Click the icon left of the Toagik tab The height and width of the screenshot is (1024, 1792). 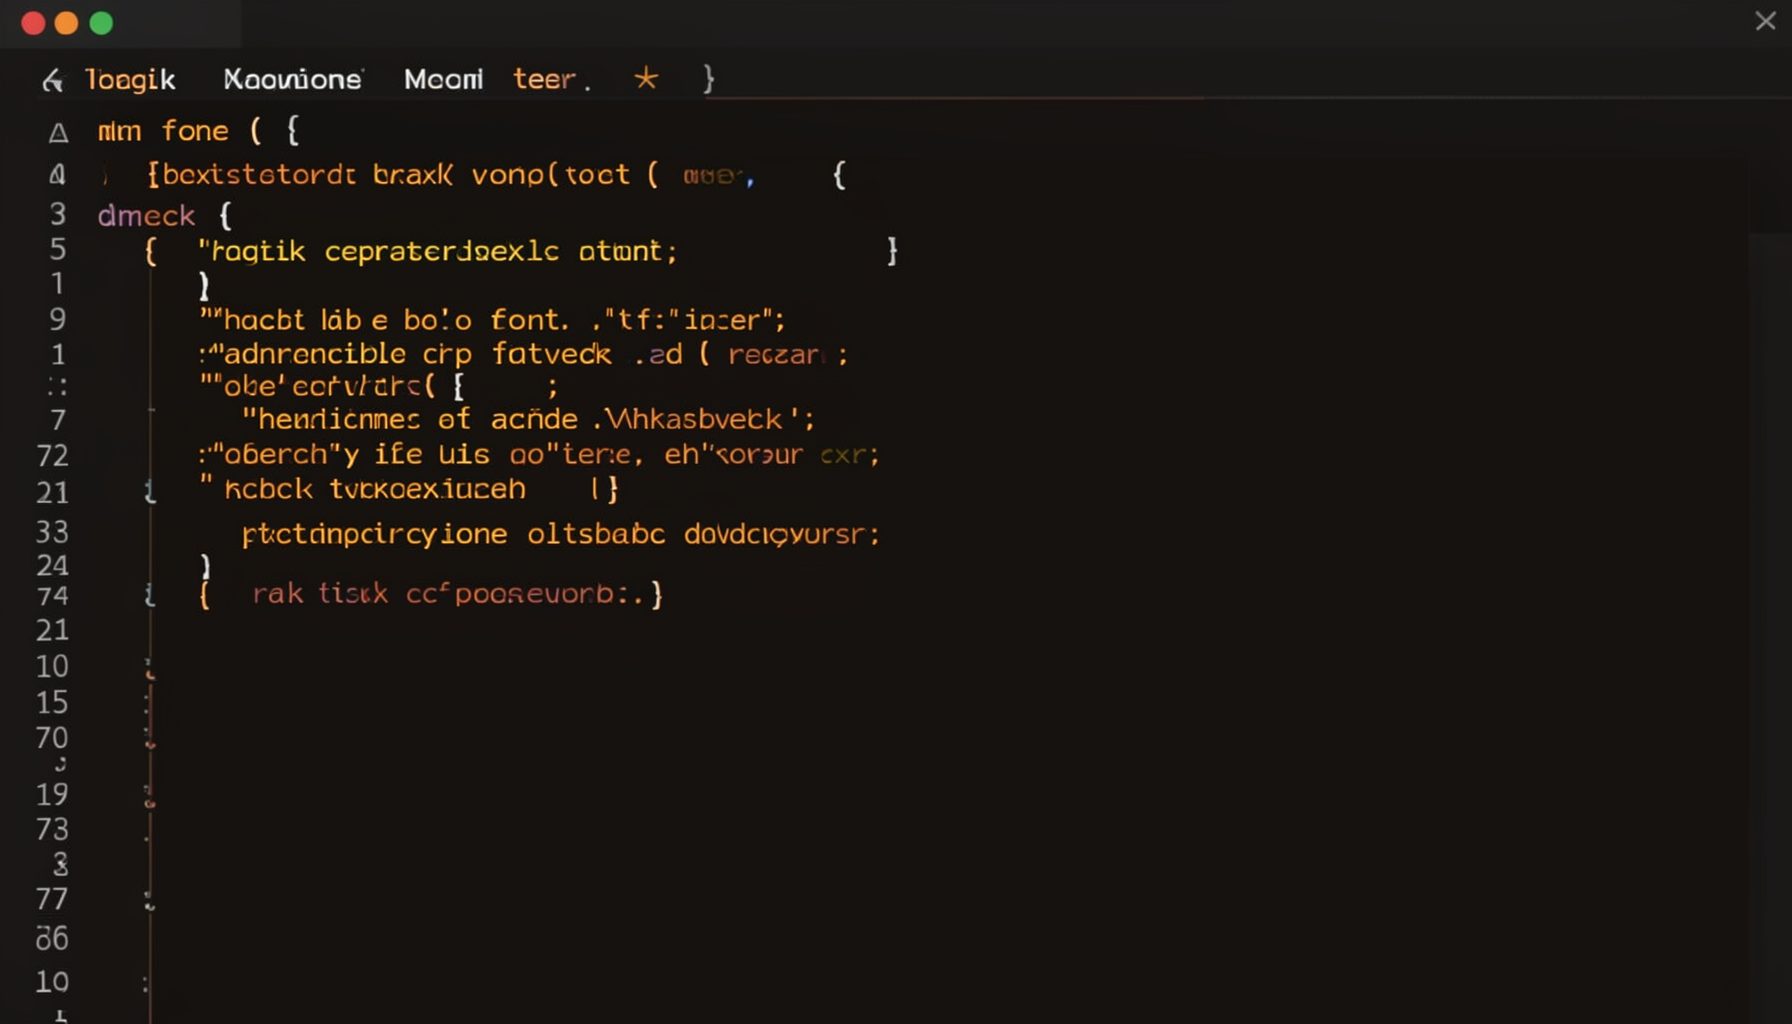pos(53,80)
